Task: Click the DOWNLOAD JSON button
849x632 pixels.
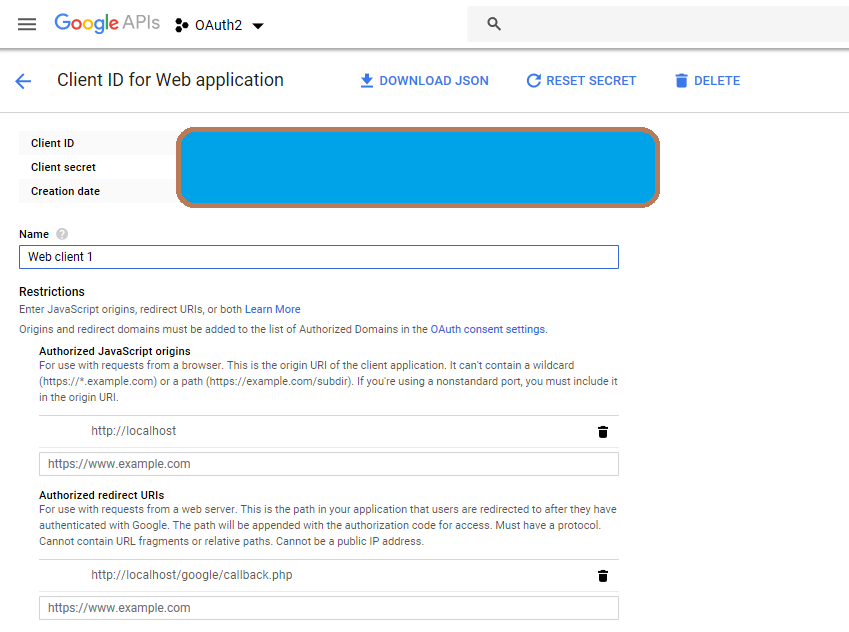Action: (x=424, y=81)
